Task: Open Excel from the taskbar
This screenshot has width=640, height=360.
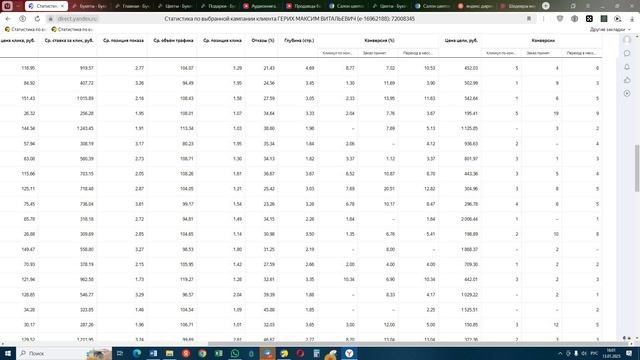Action: [x=218, y=353]
